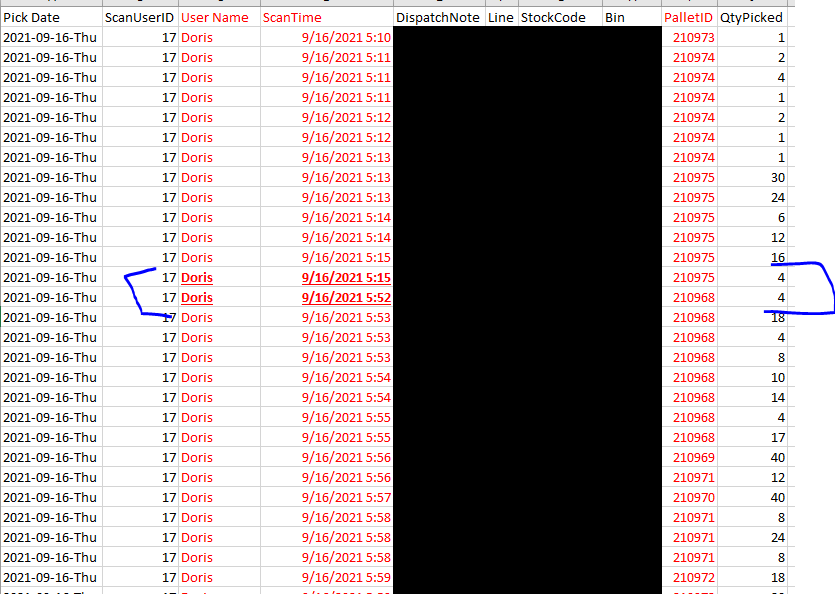The height and width of the screenshot is (594, 835).
Task: Select PalletID cell 210973
Action: pyautogui.click(x=690, y=38)
